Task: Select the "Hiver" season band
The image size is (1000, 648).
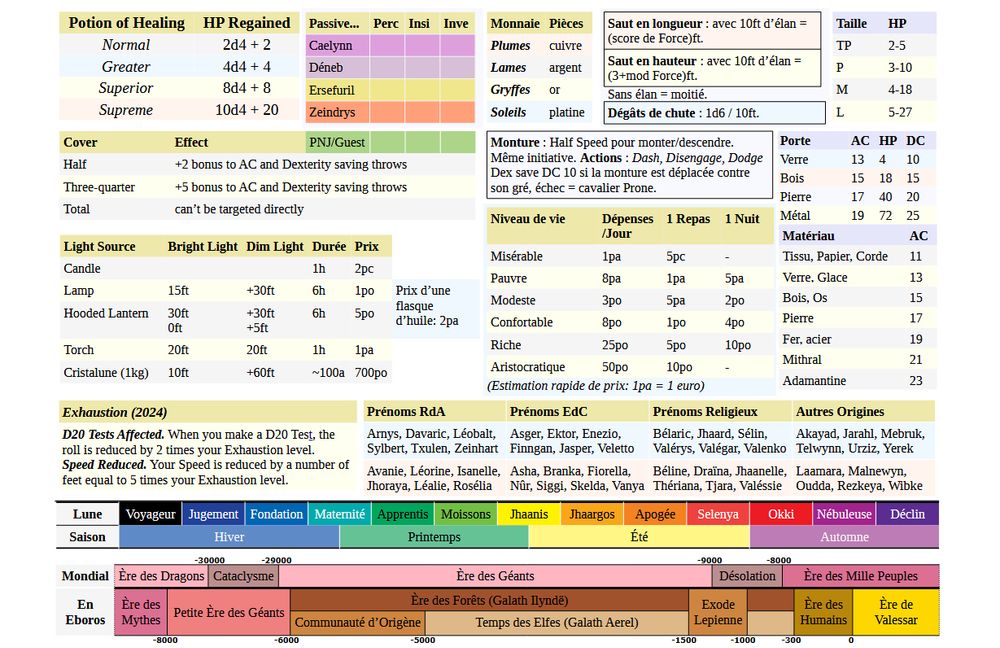Action: click(x=229, y=537)
